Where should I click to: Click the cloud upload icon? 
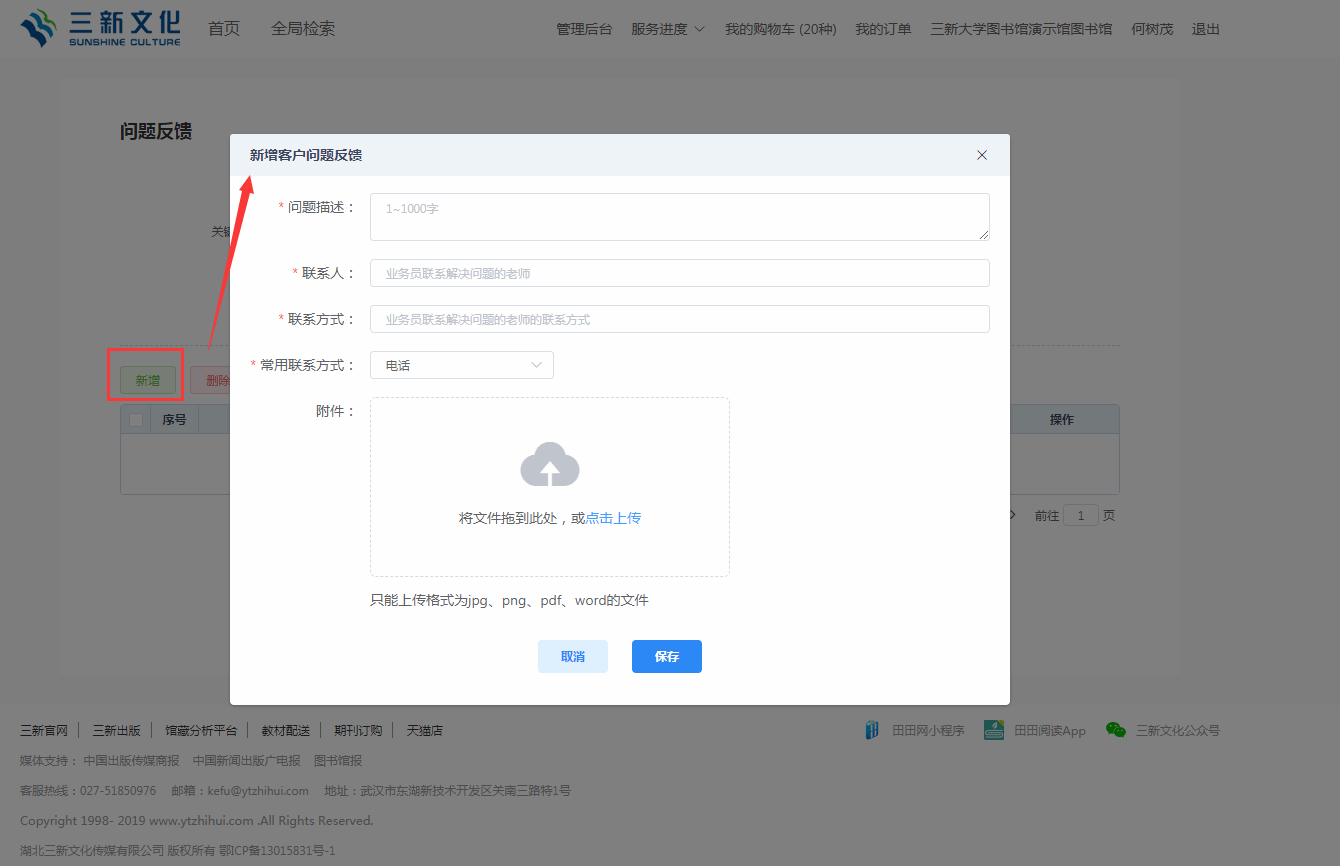549,465
